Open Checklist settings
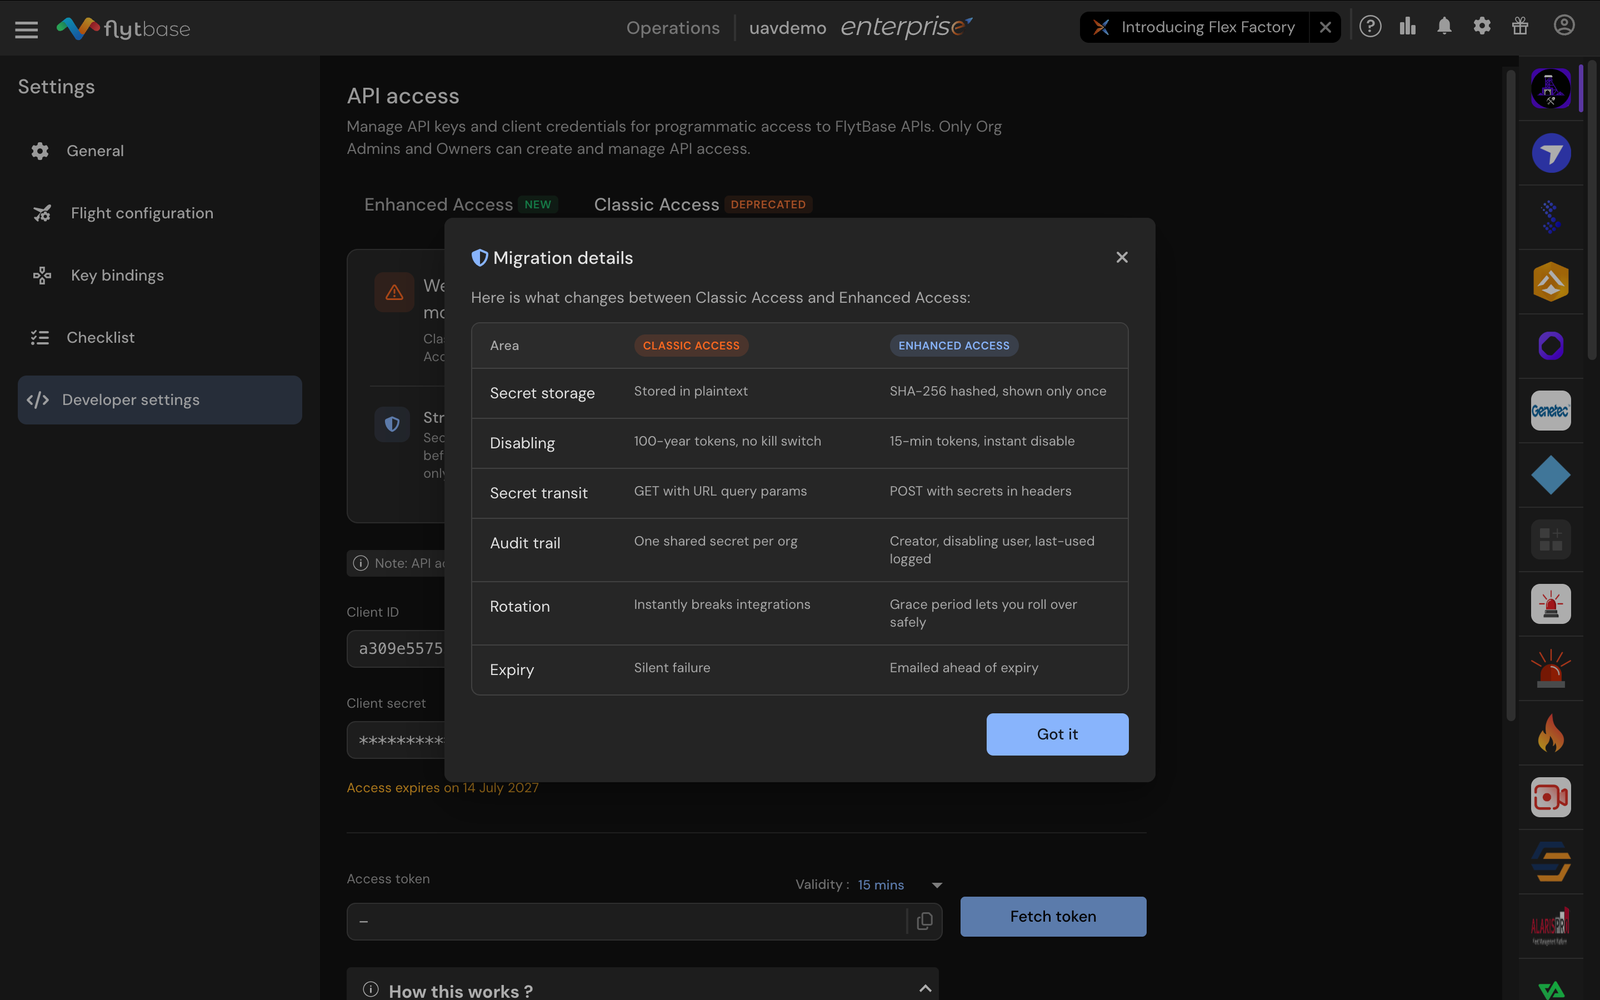This screenshot has width=1600, height=1000. (x=160, y=337)
